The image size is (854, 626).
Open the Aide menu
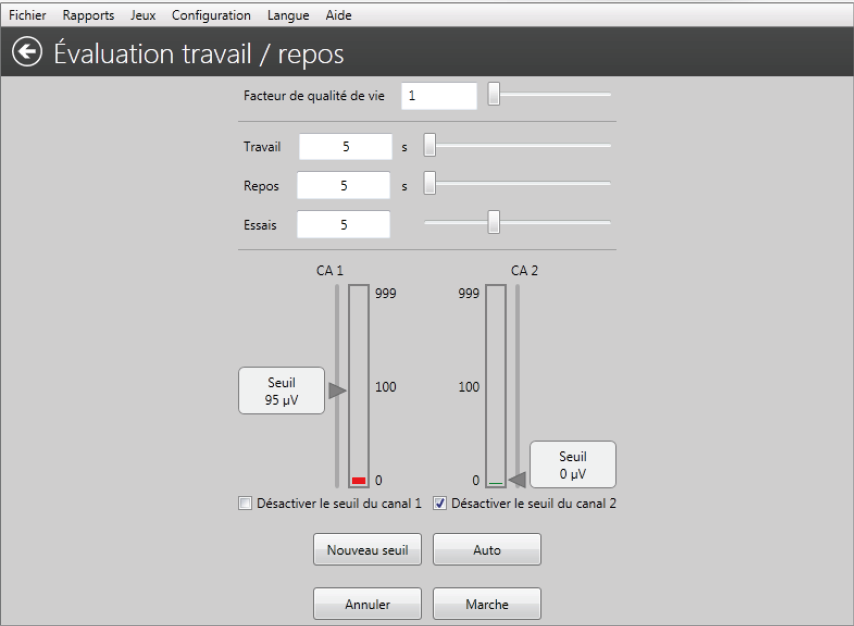(339, 15)
